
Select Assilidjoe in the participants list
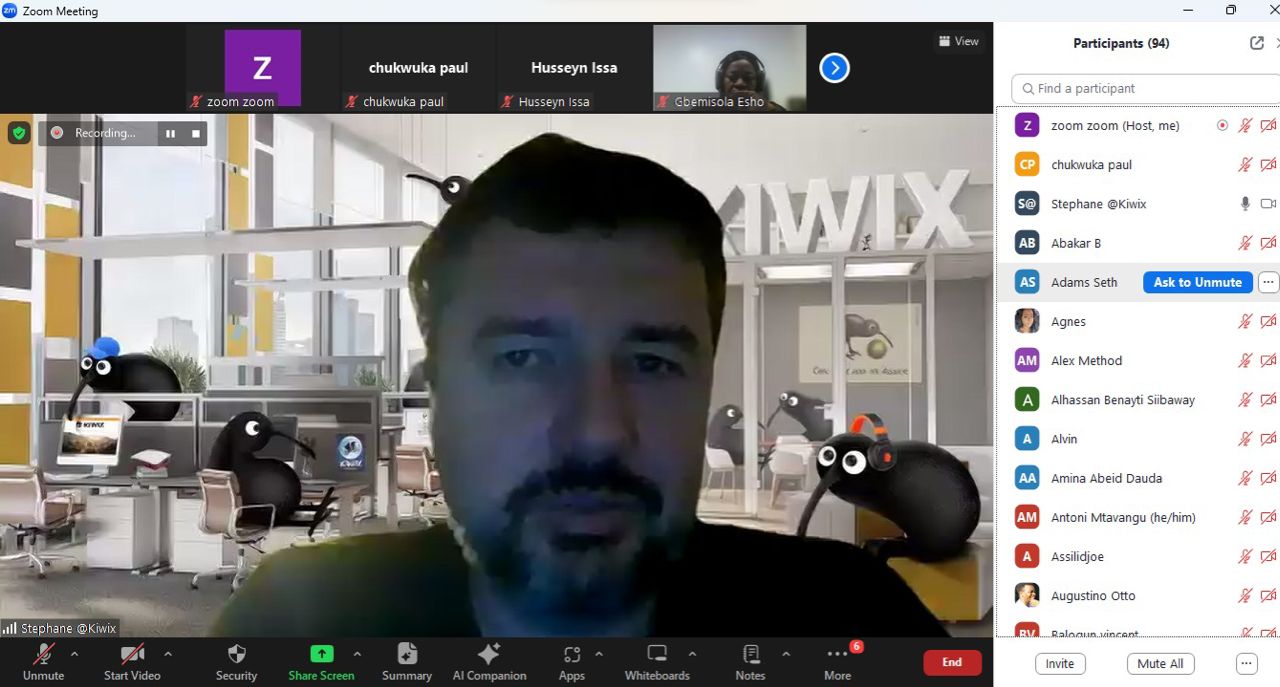pos(1138,557)
